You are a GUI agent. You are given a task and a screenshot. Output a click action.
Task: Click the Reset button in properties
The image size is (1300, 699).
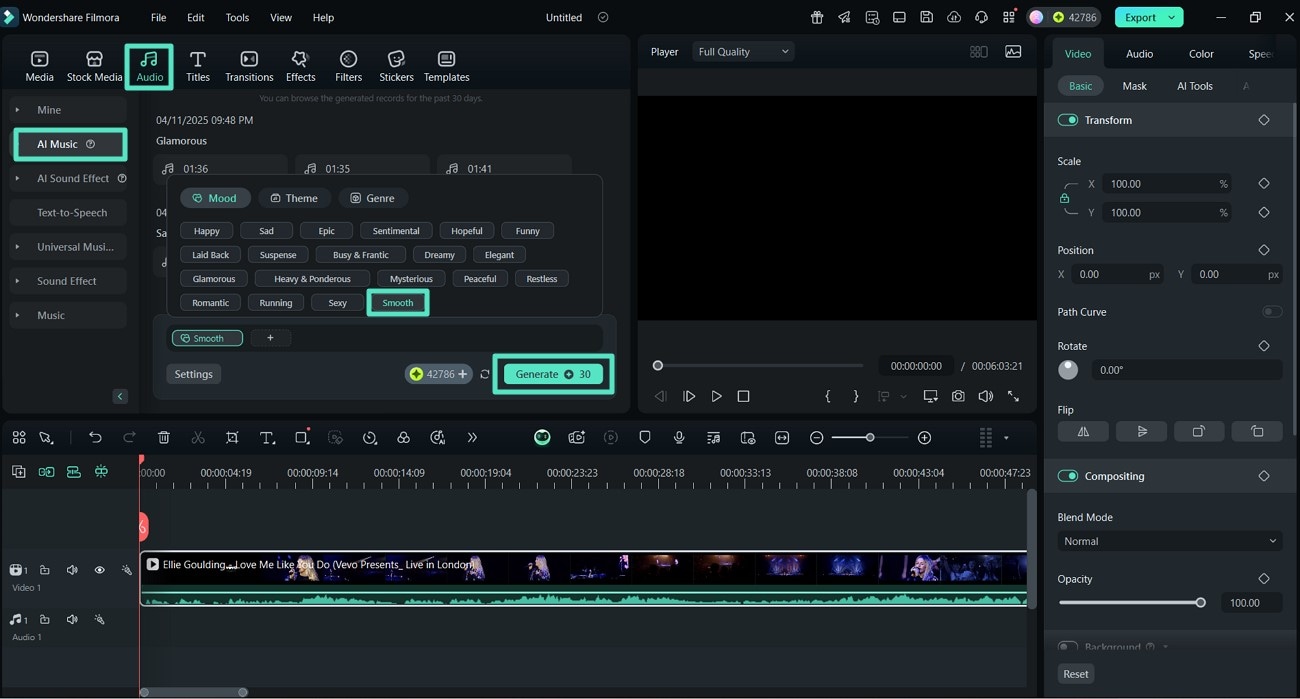coord(1076,674)
